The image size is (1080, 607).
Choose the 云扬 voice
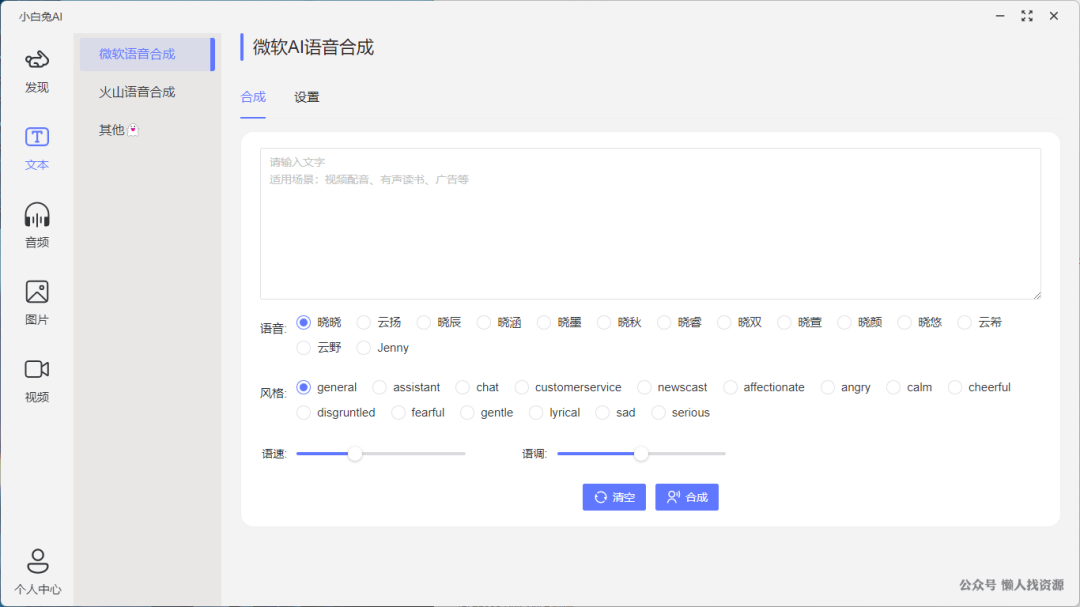(364, 322)
